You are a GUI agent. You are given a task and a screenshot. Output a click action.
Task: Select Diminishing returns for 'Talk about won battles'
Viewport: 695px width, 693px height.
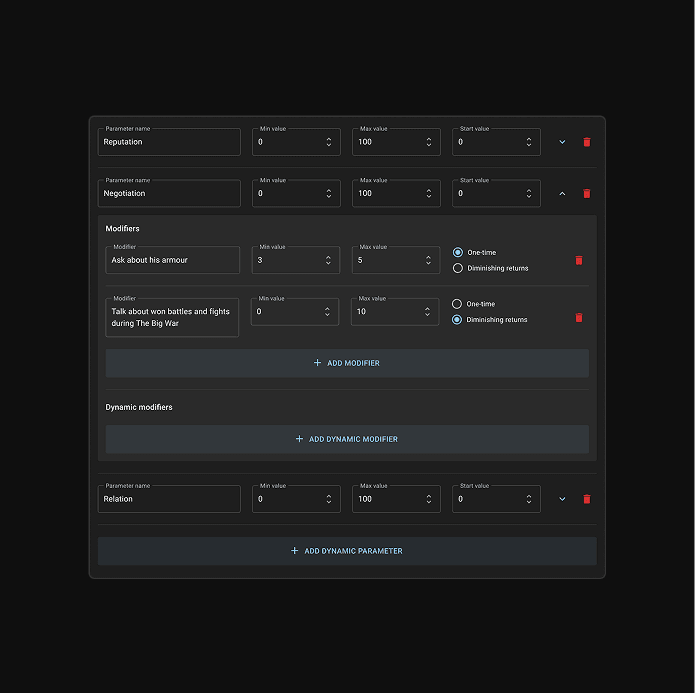point(458,320)
